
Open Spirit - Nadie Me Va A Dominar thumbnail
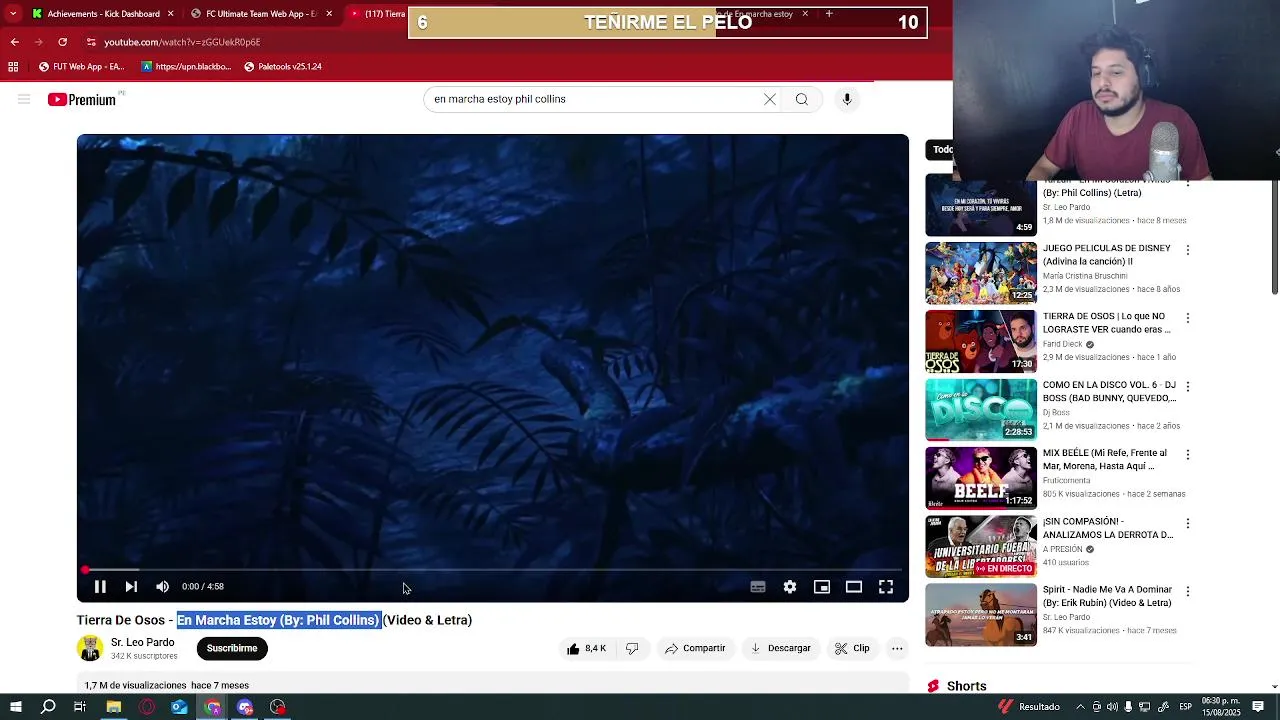[x=981, y=615]
